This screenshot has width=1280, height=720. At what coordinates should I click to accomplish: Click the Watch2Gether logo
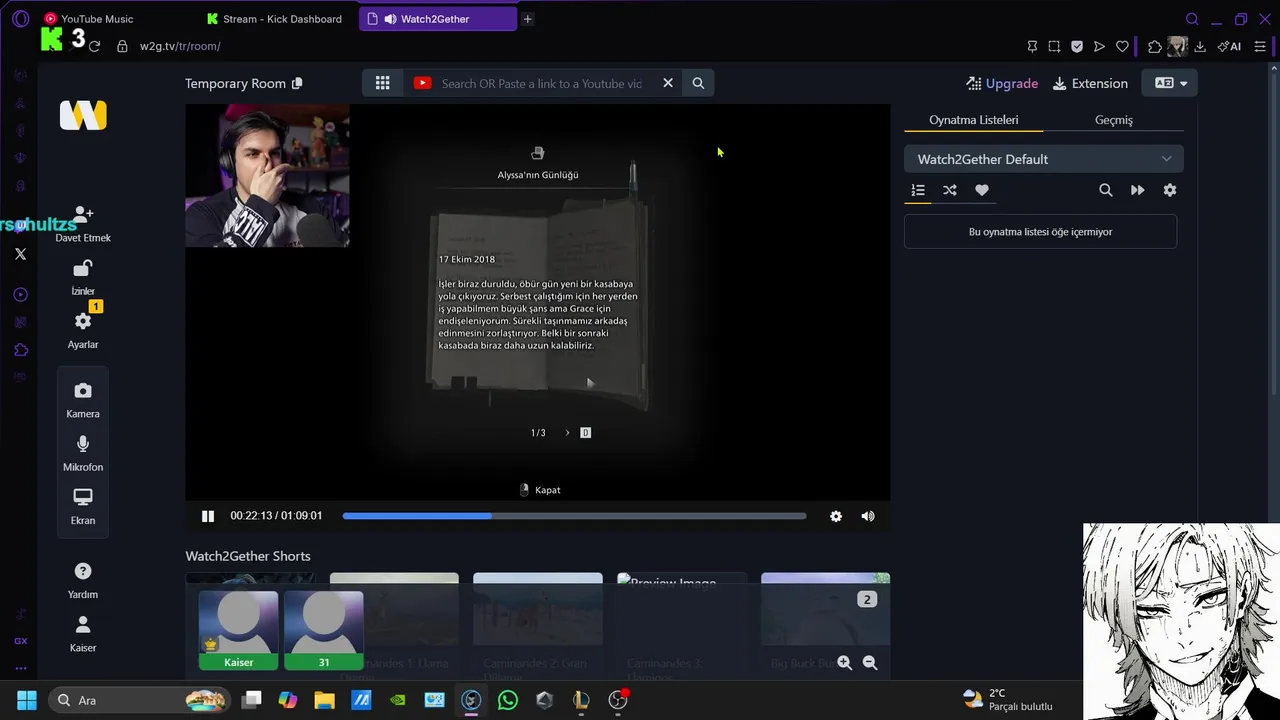83,115
